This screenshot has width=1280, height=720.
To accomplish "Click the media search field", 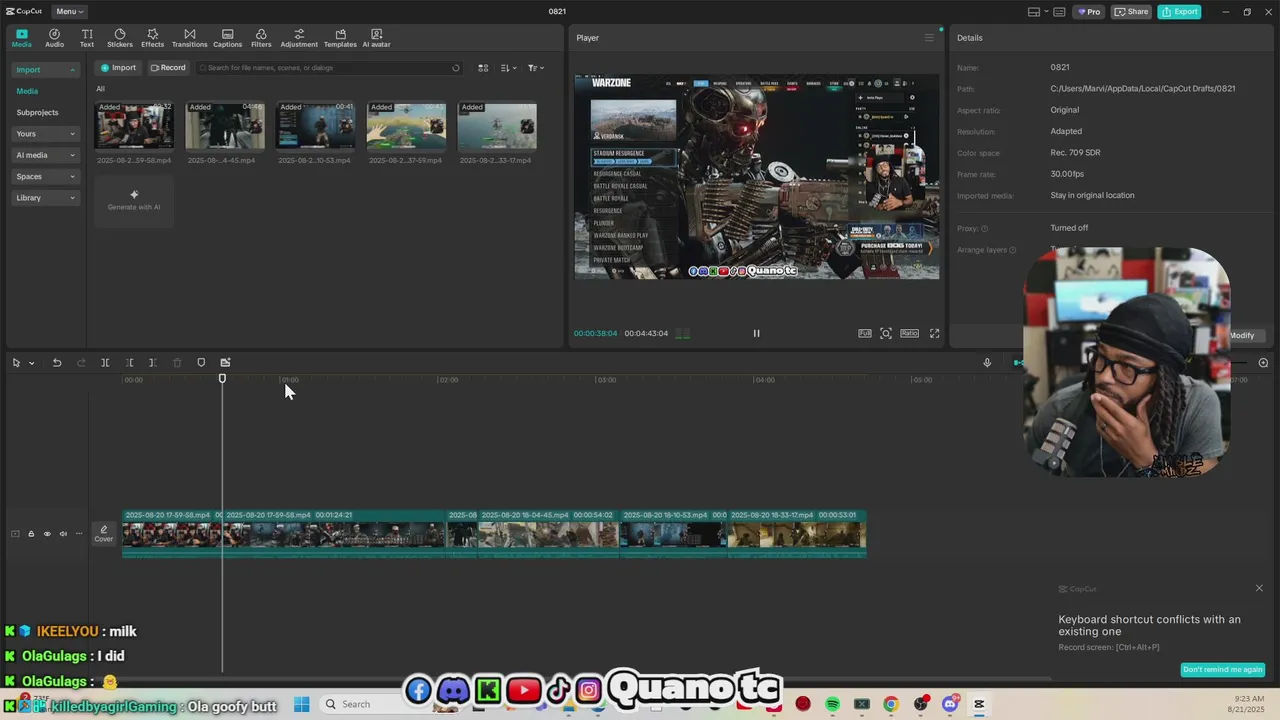I will 330,68.
